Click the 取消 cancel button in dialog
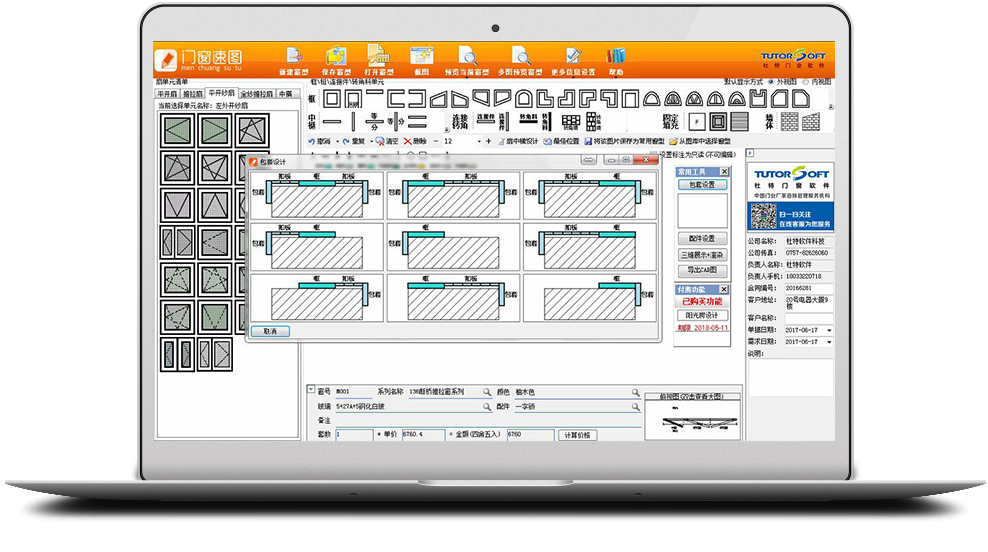988x552 pixels. coord(270,331)
